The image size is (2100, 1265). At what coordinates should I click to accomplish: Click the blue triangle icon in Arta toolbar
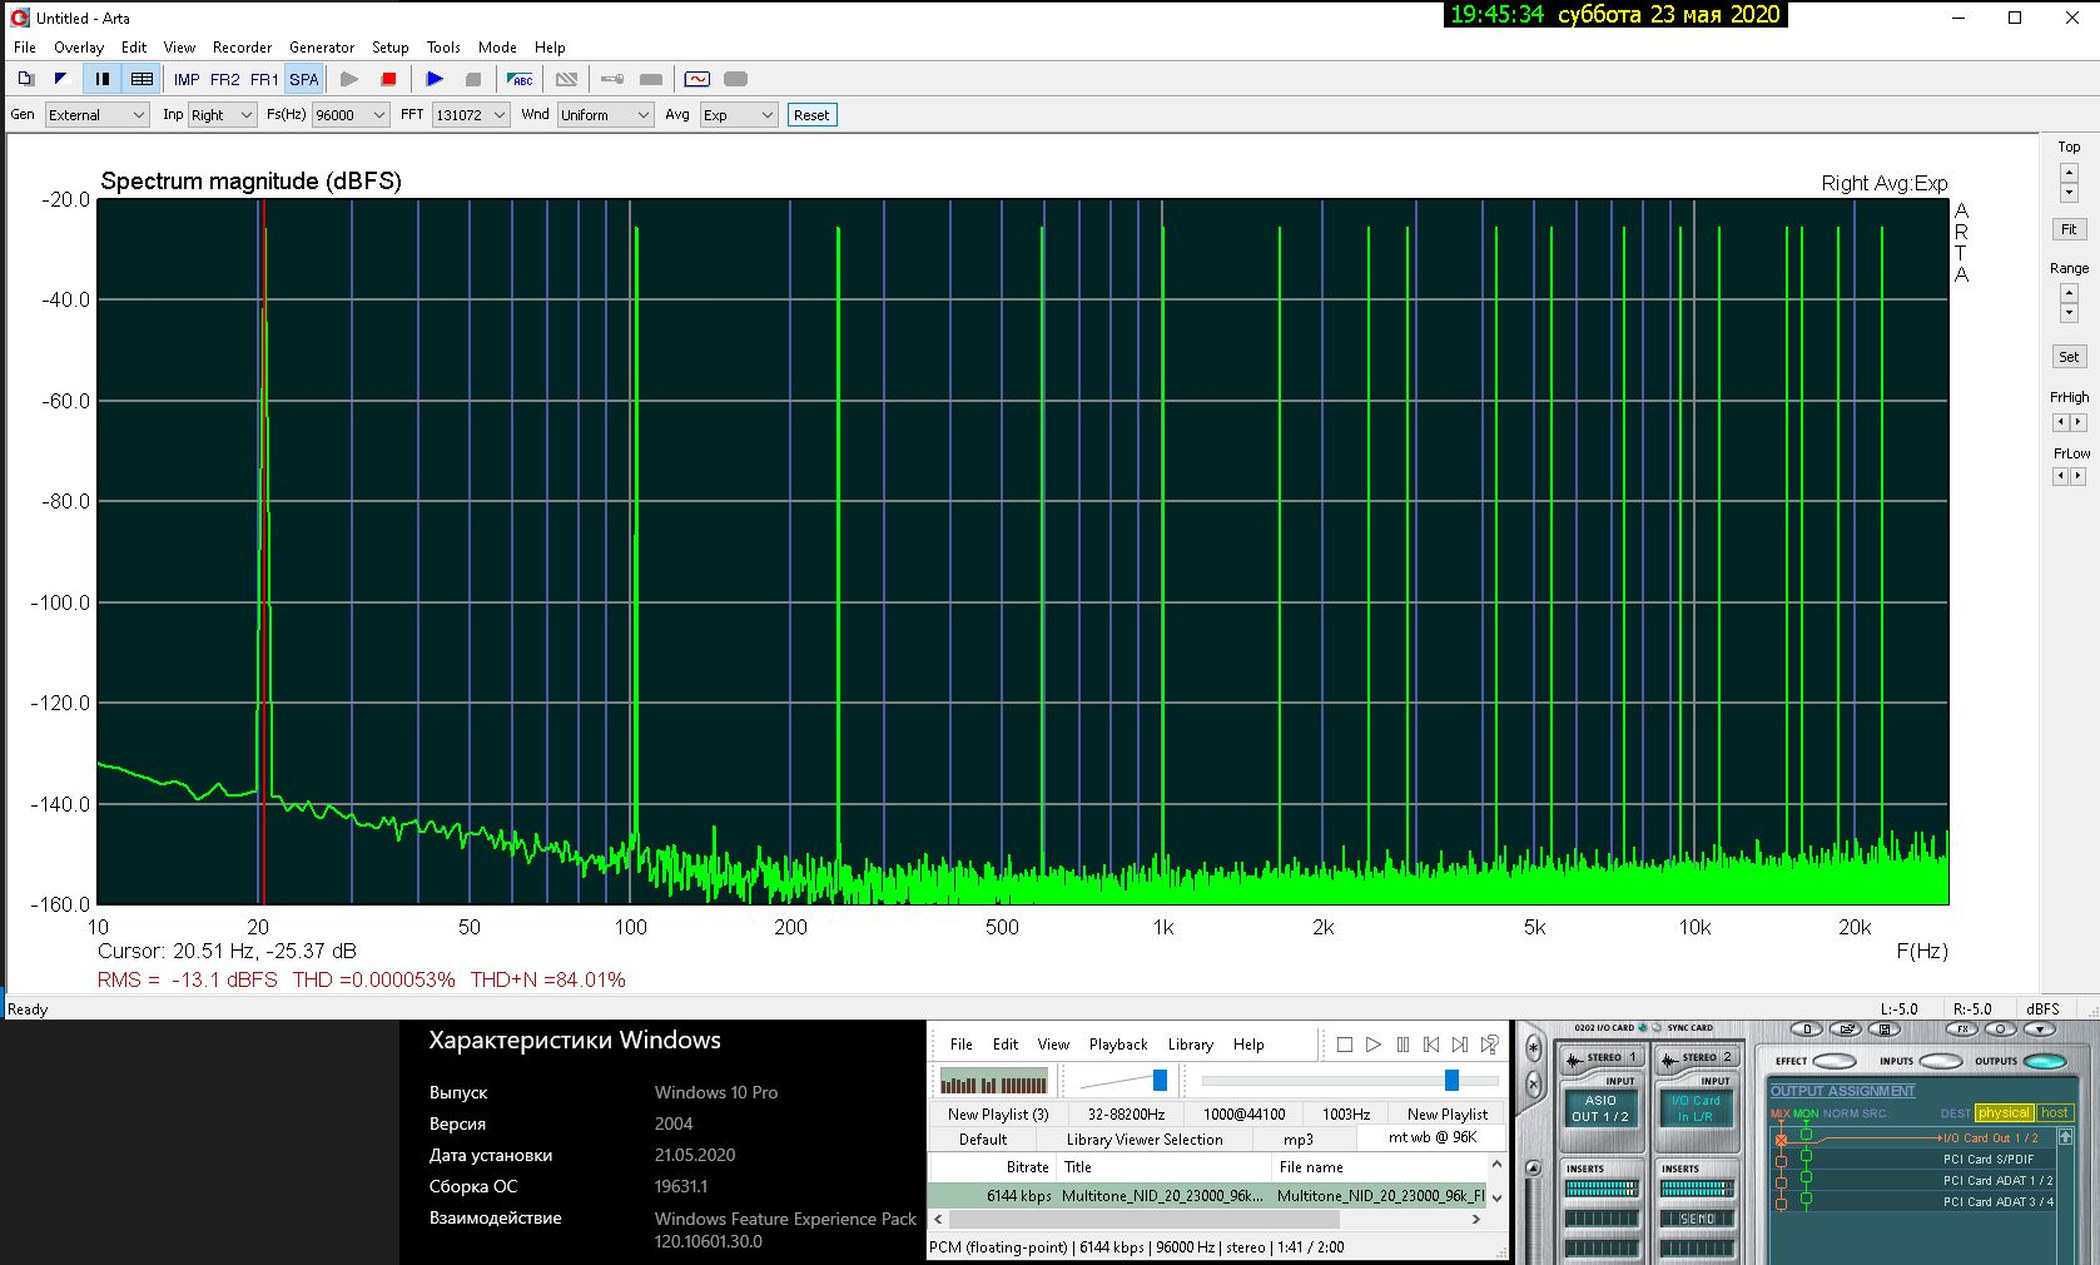click(61, 79)
